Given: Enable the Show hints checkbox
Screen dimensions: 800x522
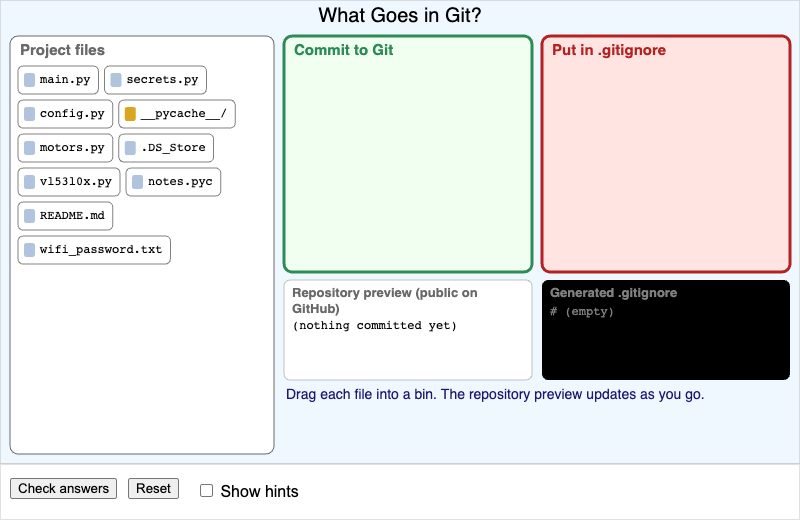Looking at the screenshot, I should (206, 491).
